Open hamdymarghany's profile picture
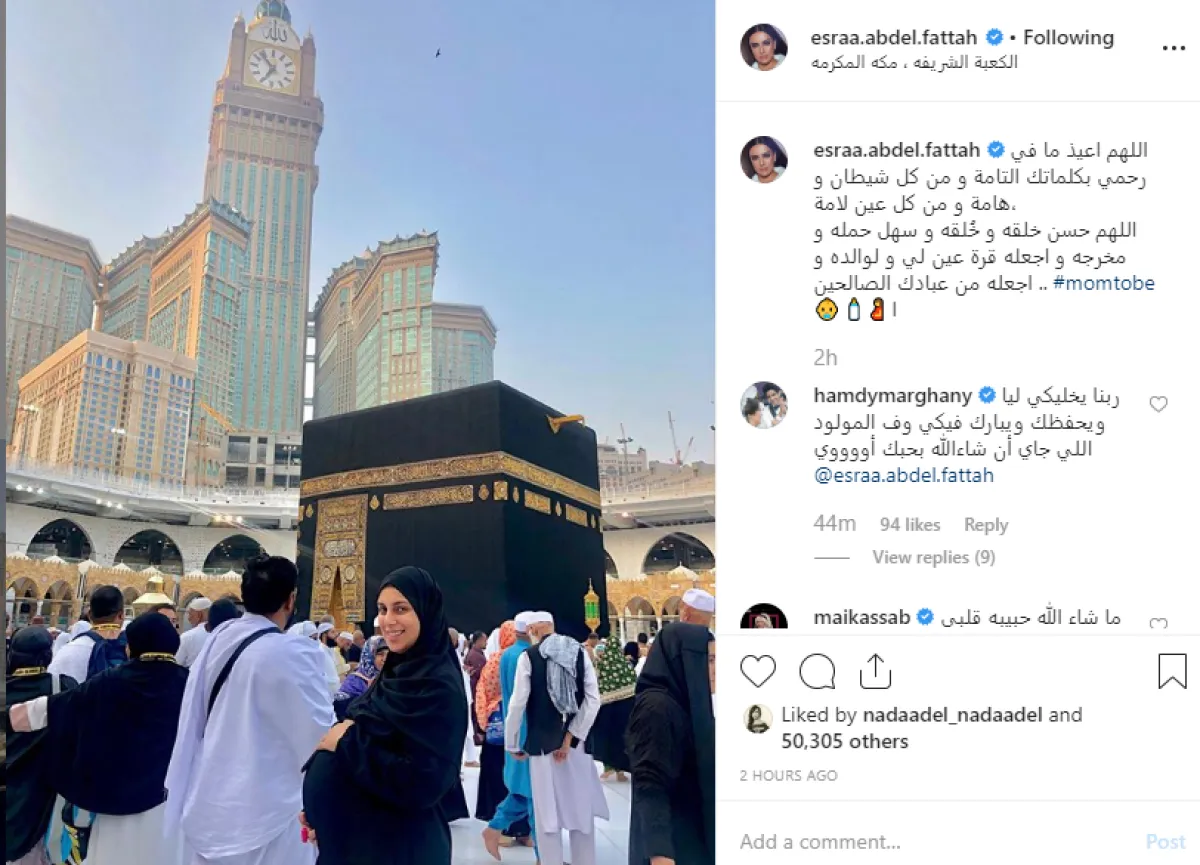The image size is (1200, 865). tap(764, 405)
